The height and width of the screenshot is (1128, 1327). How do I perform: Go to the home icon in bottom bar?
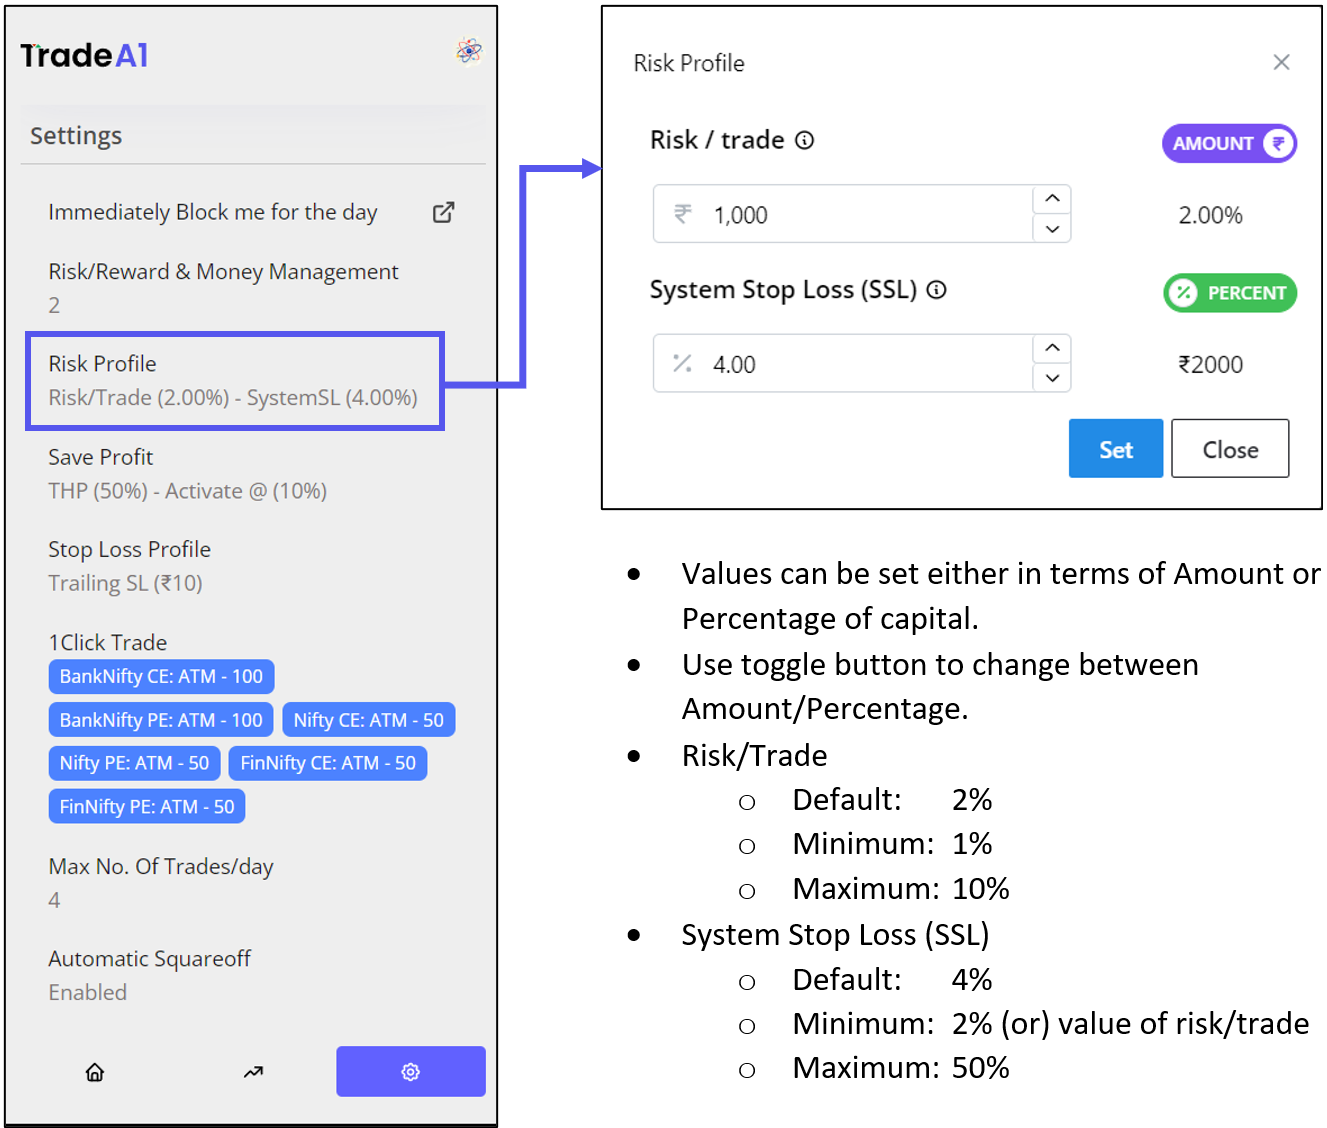coord(95,1072)
